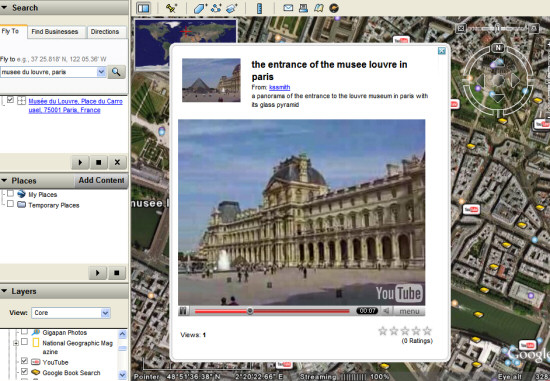Disable the YouTube layer checkbox
The image size is (550, 381).
pos(24,361)
